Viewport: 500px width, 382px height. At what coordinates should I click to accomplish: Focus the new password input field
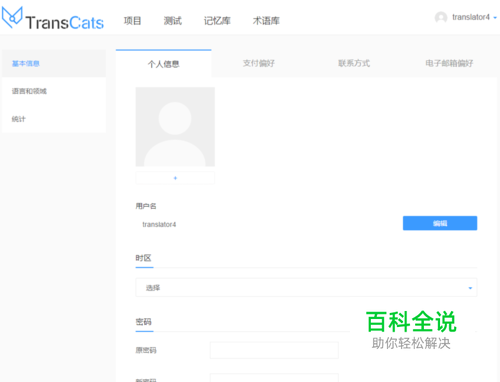pos(274,378)
